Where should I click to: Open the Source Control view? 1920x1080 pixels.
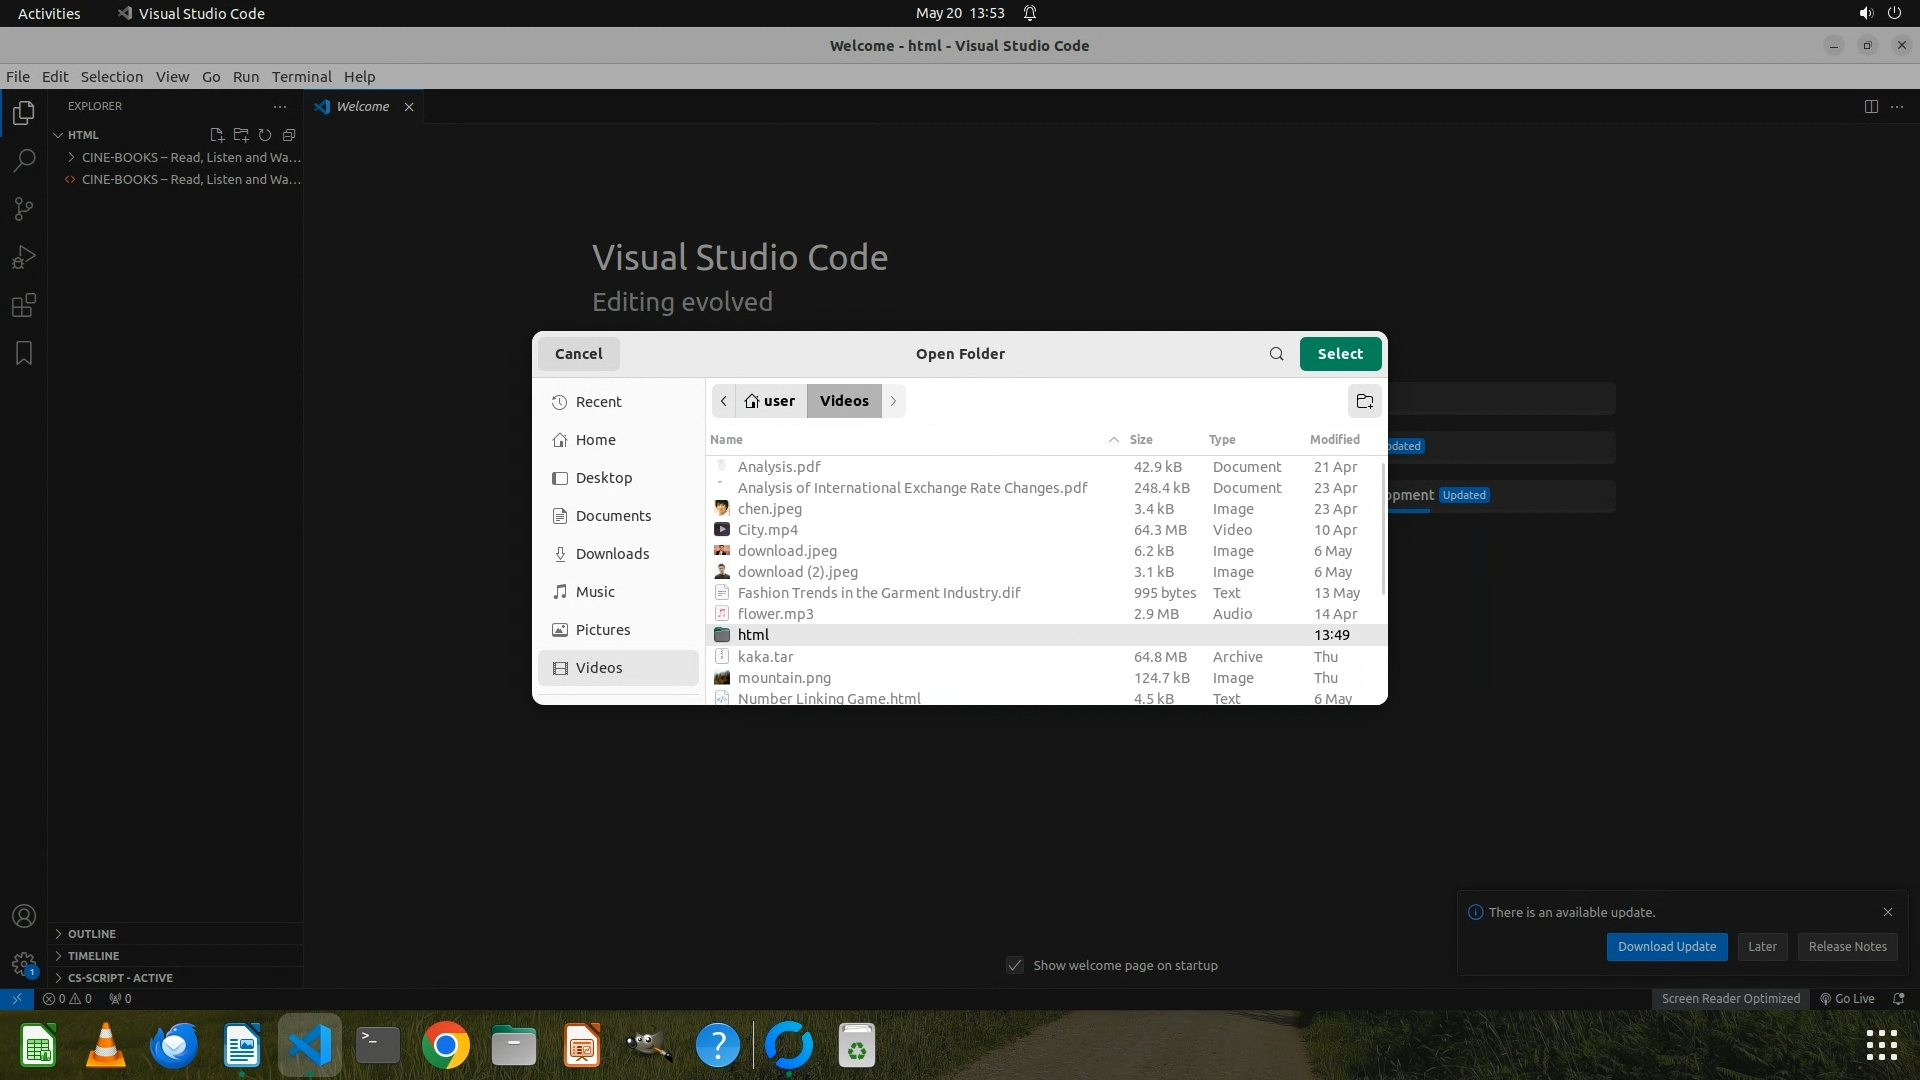[x=24, y=208]
